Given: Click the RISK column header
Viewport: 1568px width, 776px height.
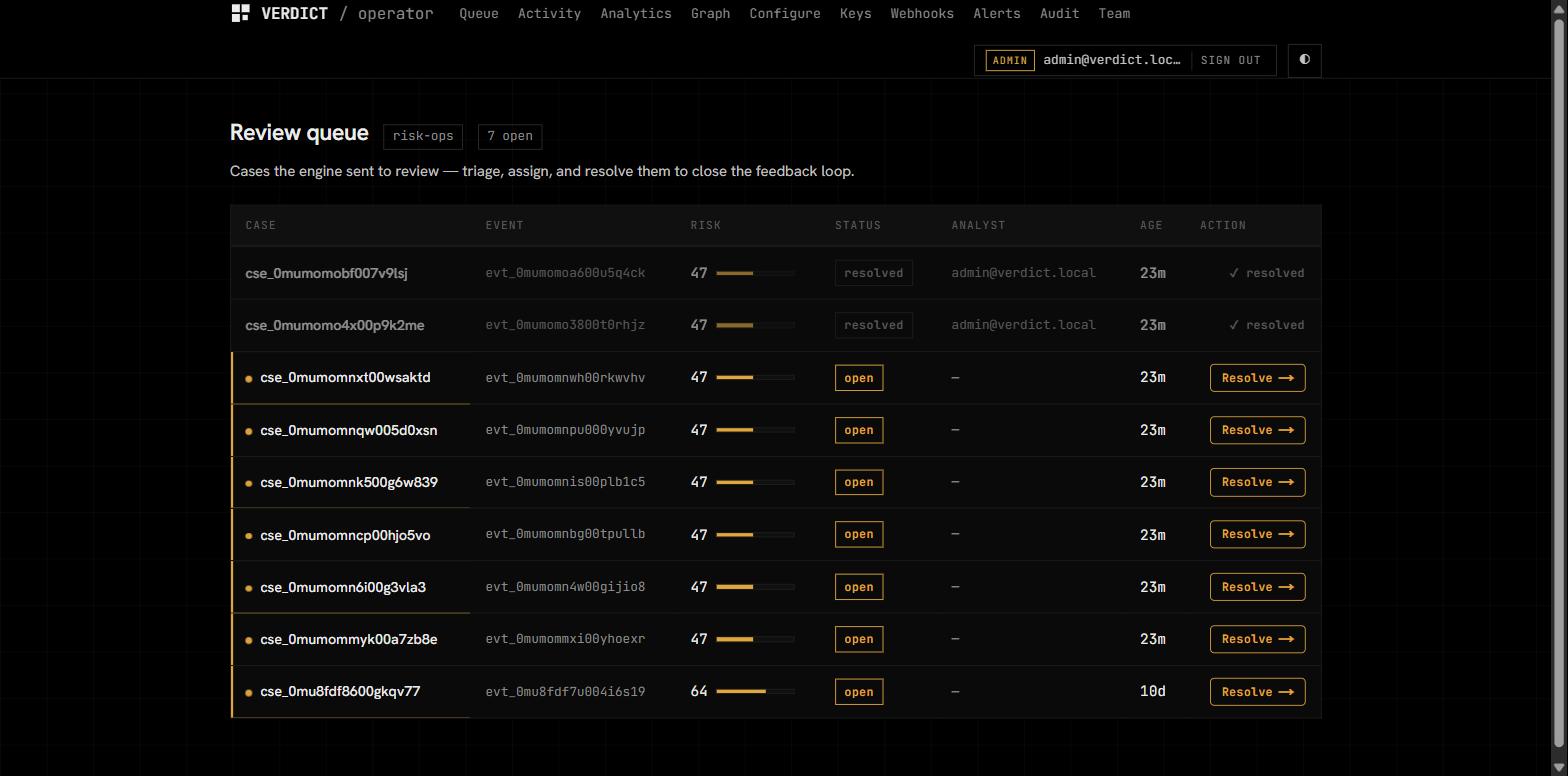Looking at the screenshot, I should pos(705,225).
